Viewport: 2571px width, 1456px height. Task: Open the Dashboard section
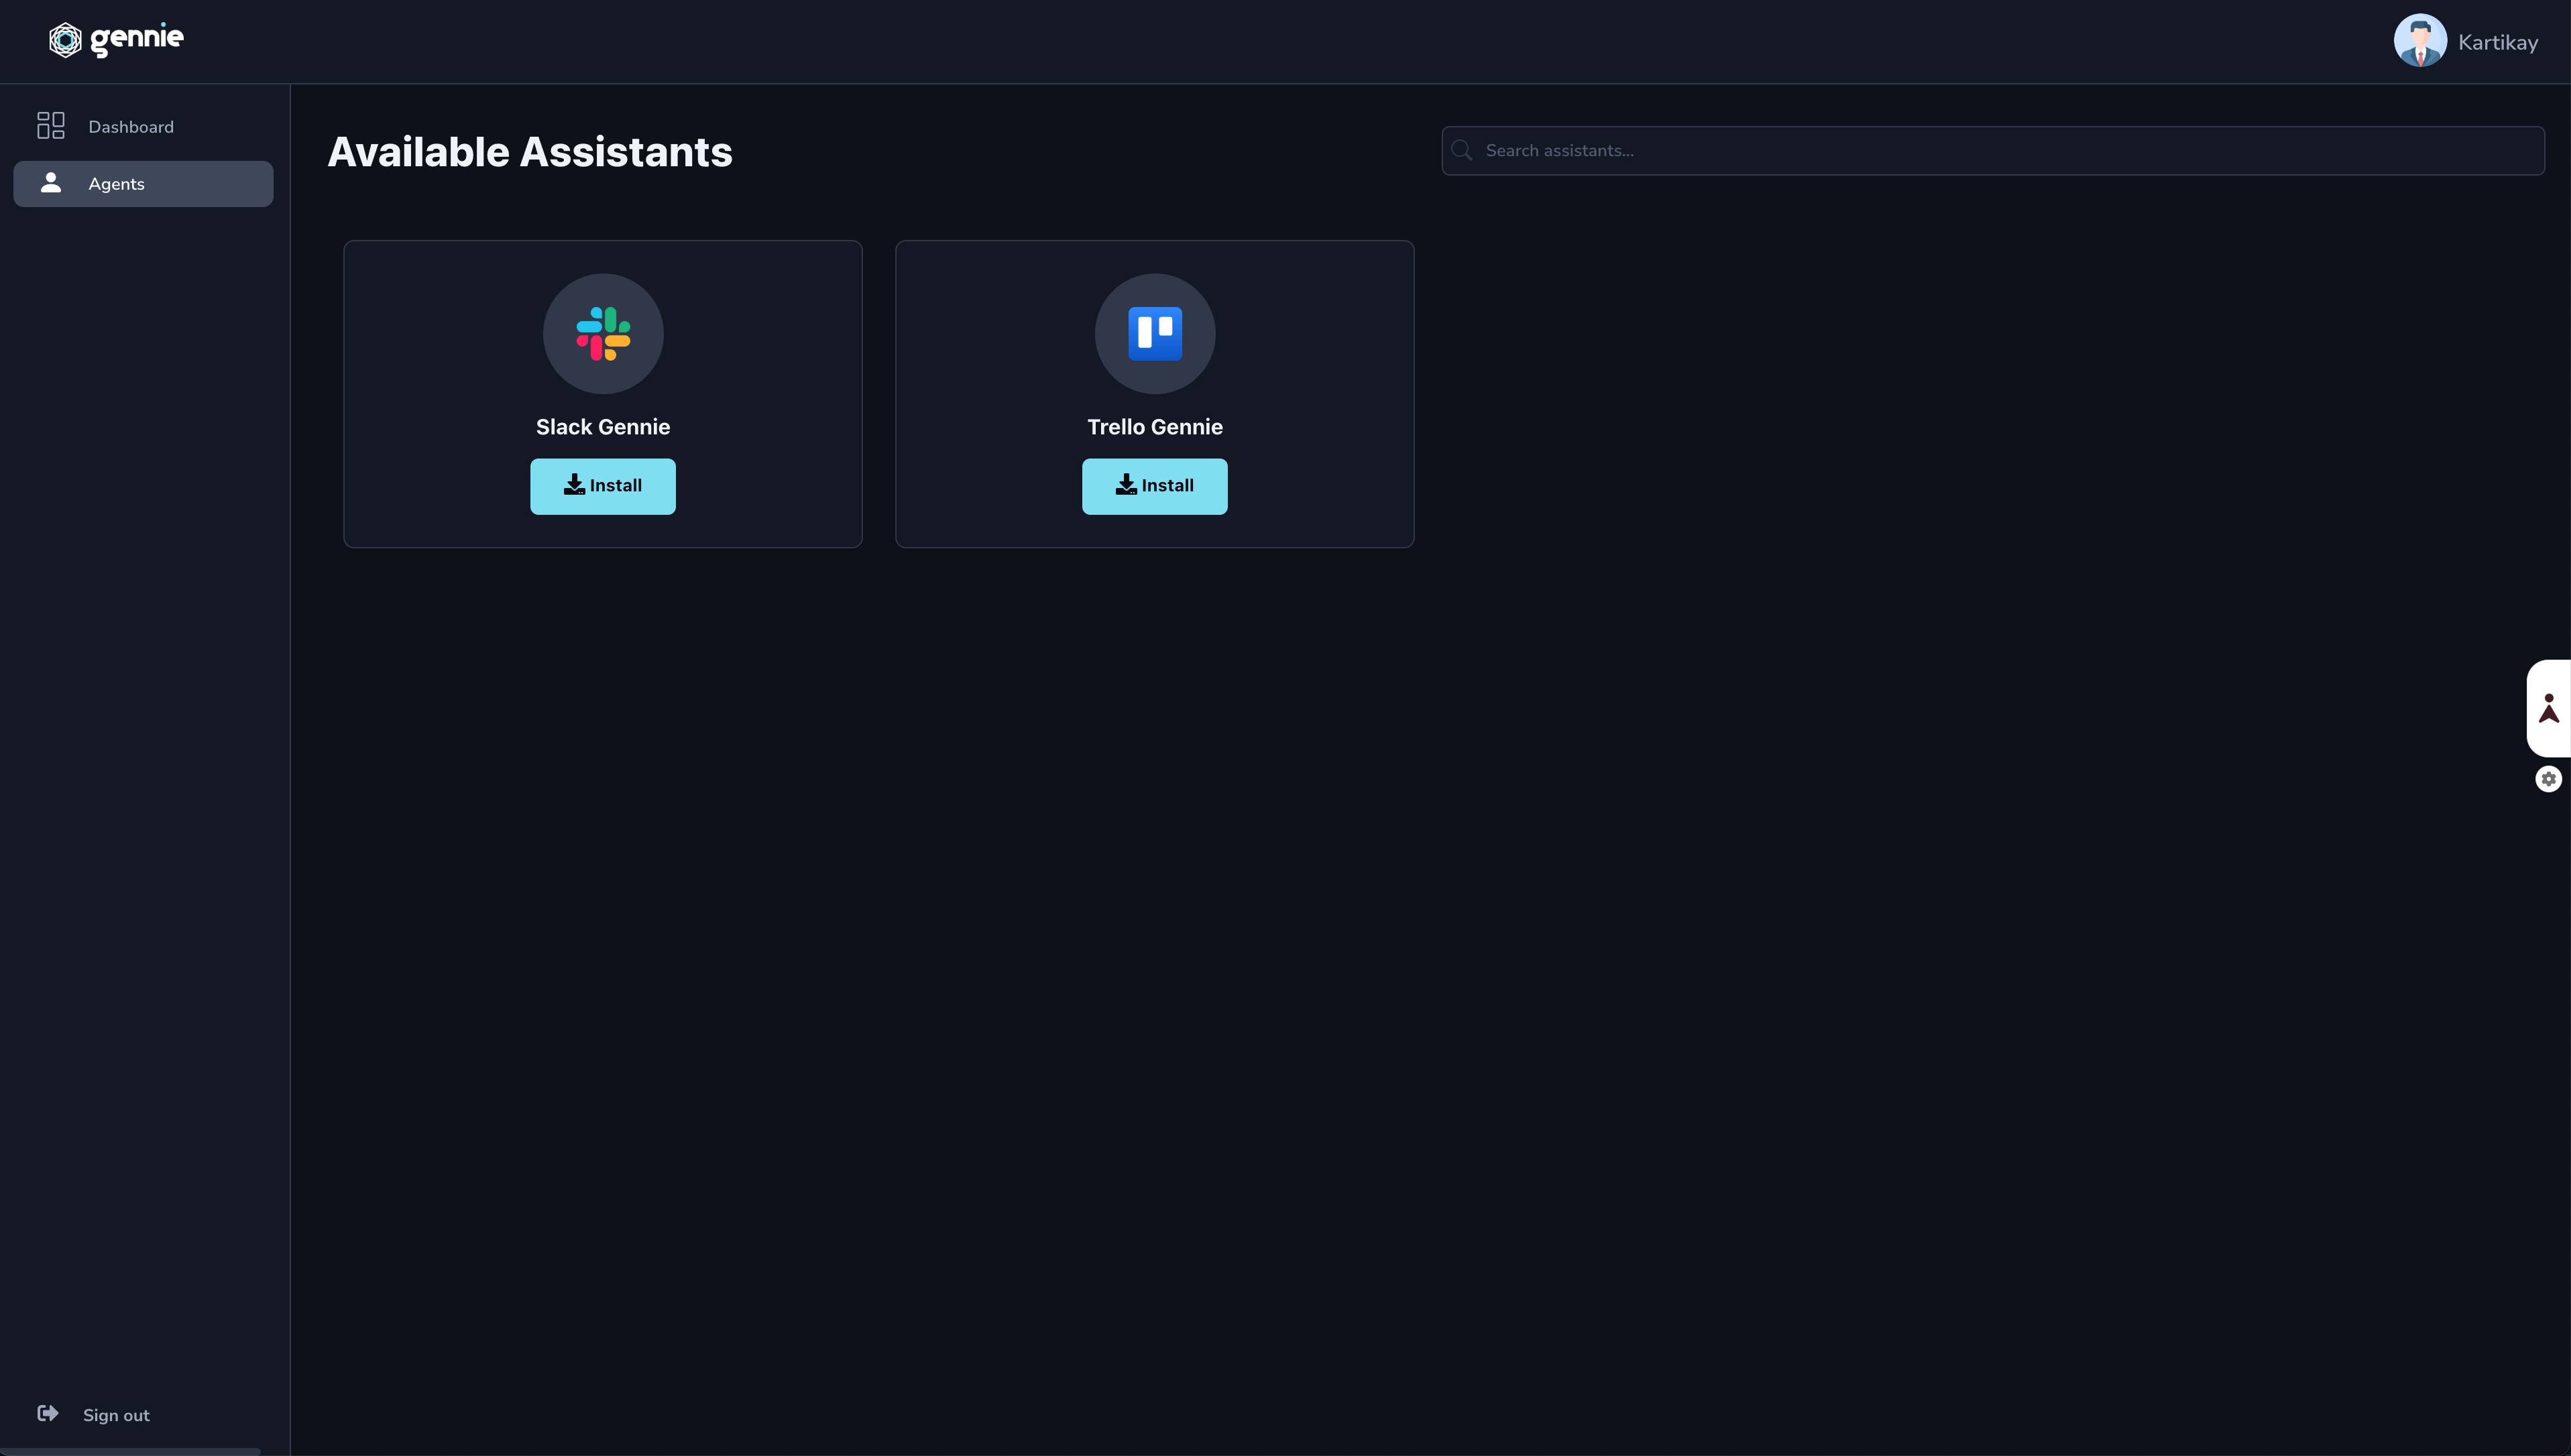(131, 126)
